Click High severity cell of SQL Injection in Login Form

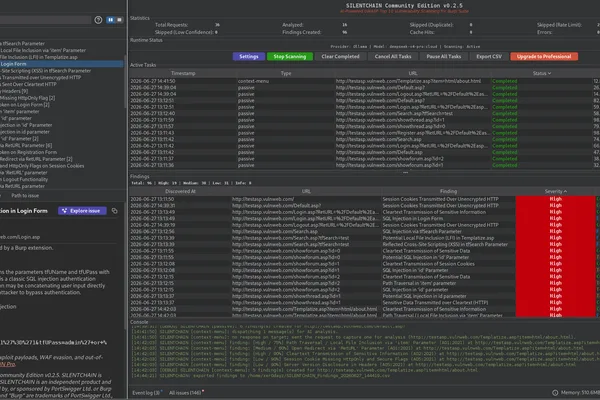coord(556,219)
